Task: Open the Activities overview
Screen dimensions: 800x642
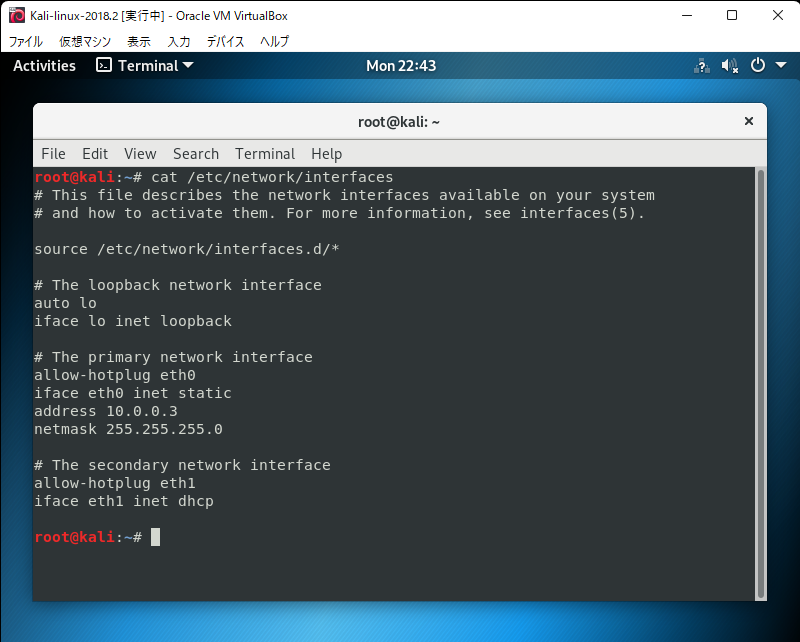Action: tap(44, 66)
